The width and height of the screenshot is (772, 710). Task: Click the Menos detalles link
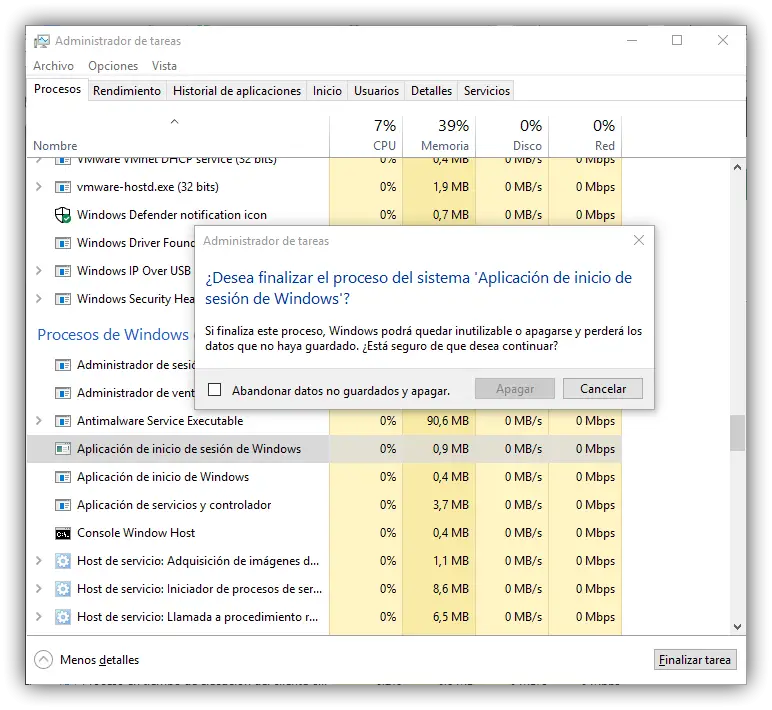[x=99, y=660]
